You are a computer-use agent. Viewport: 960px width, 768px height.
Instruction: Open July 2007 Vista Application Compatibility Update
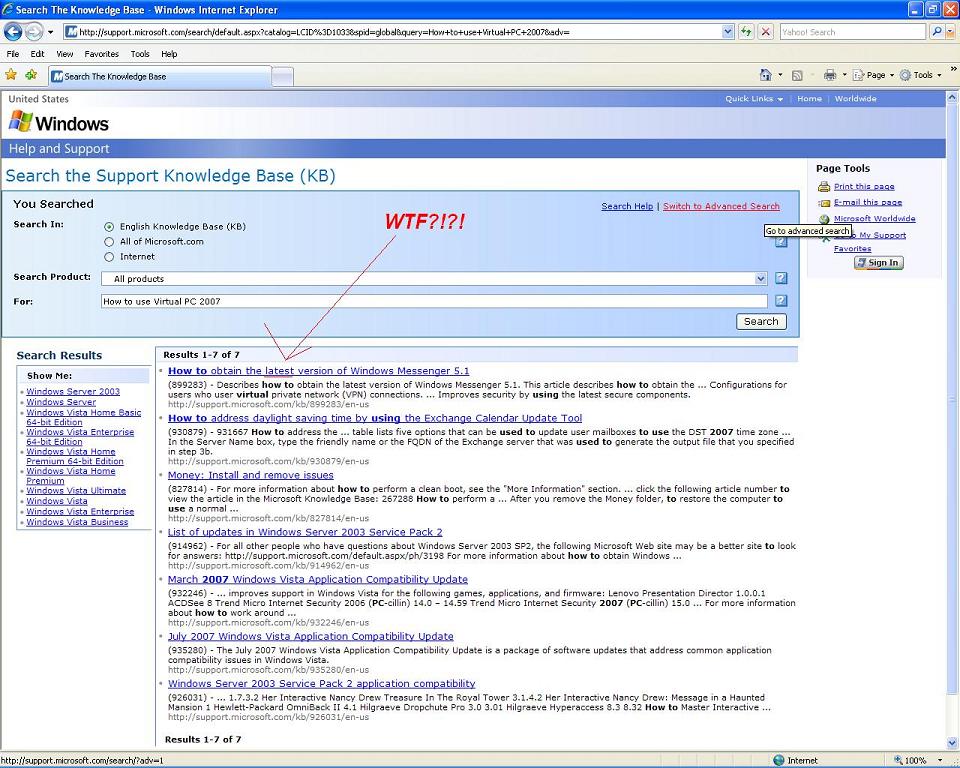(310, 636)
